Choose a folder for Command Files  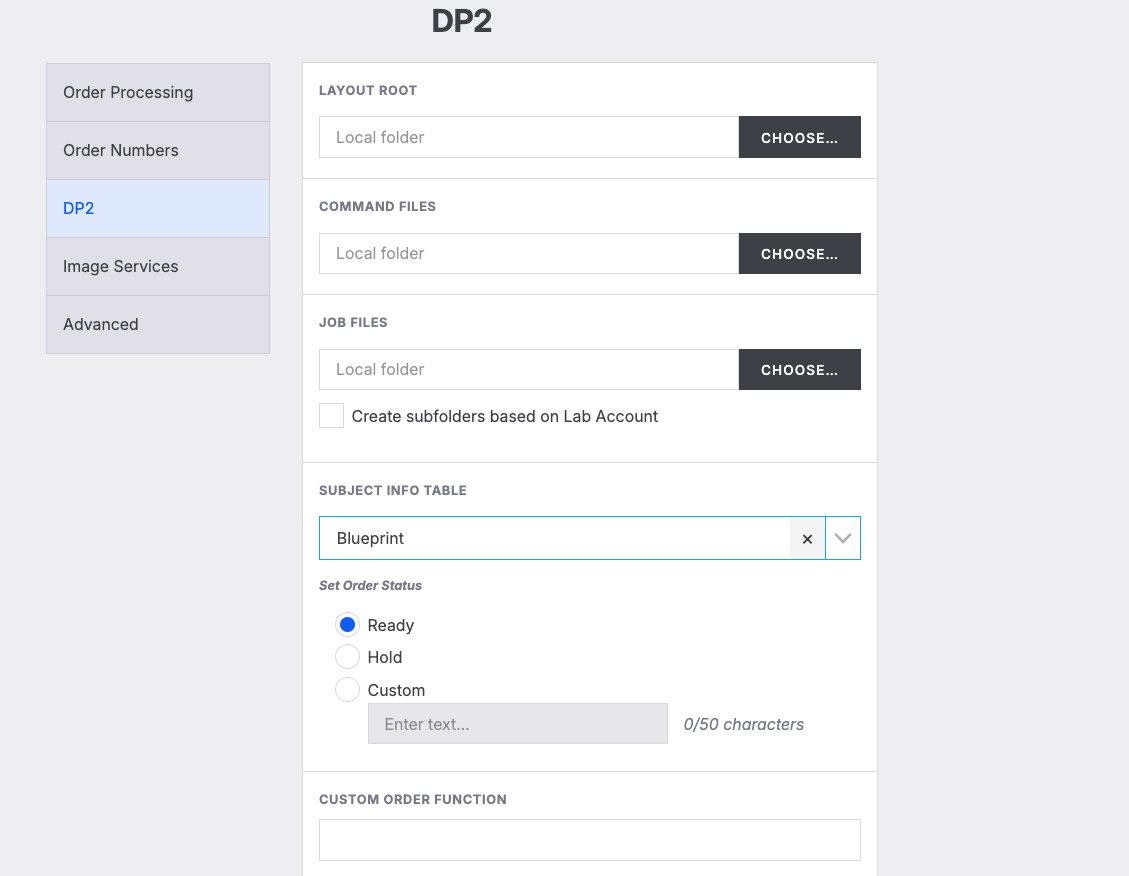tap(799, 253)
